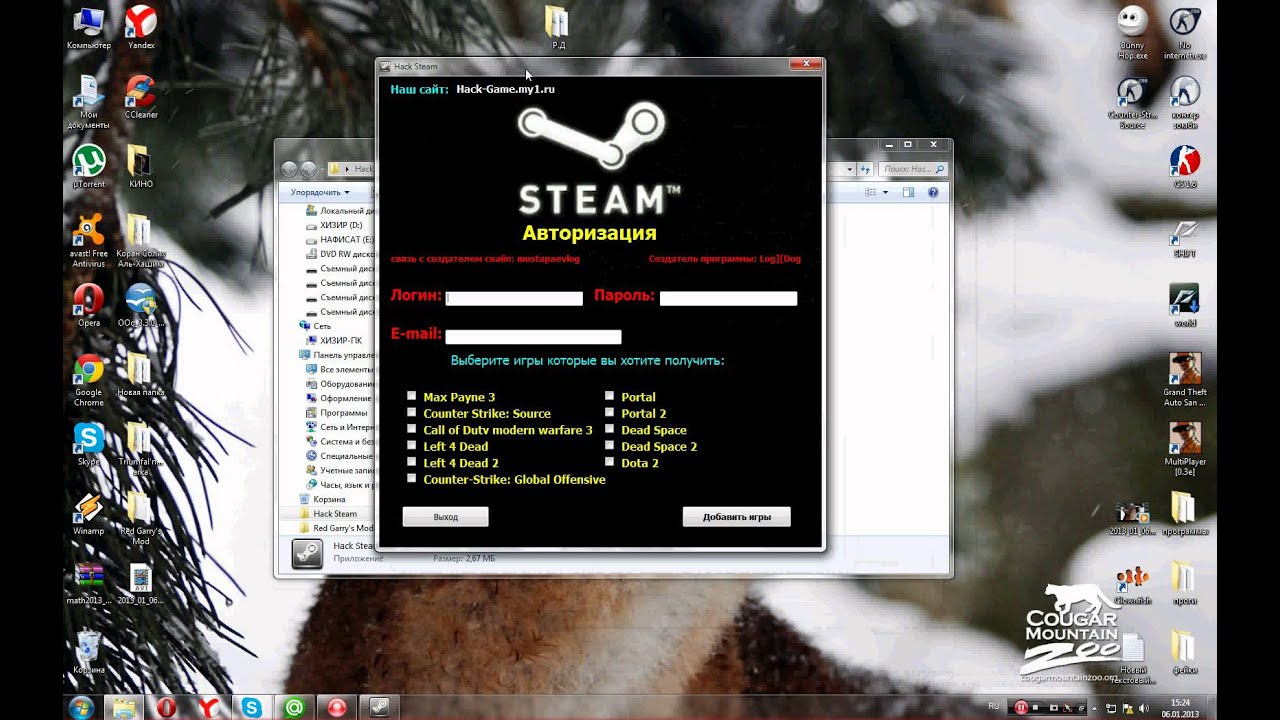Open Windows Explorer from the taskbar

point(124,707)
